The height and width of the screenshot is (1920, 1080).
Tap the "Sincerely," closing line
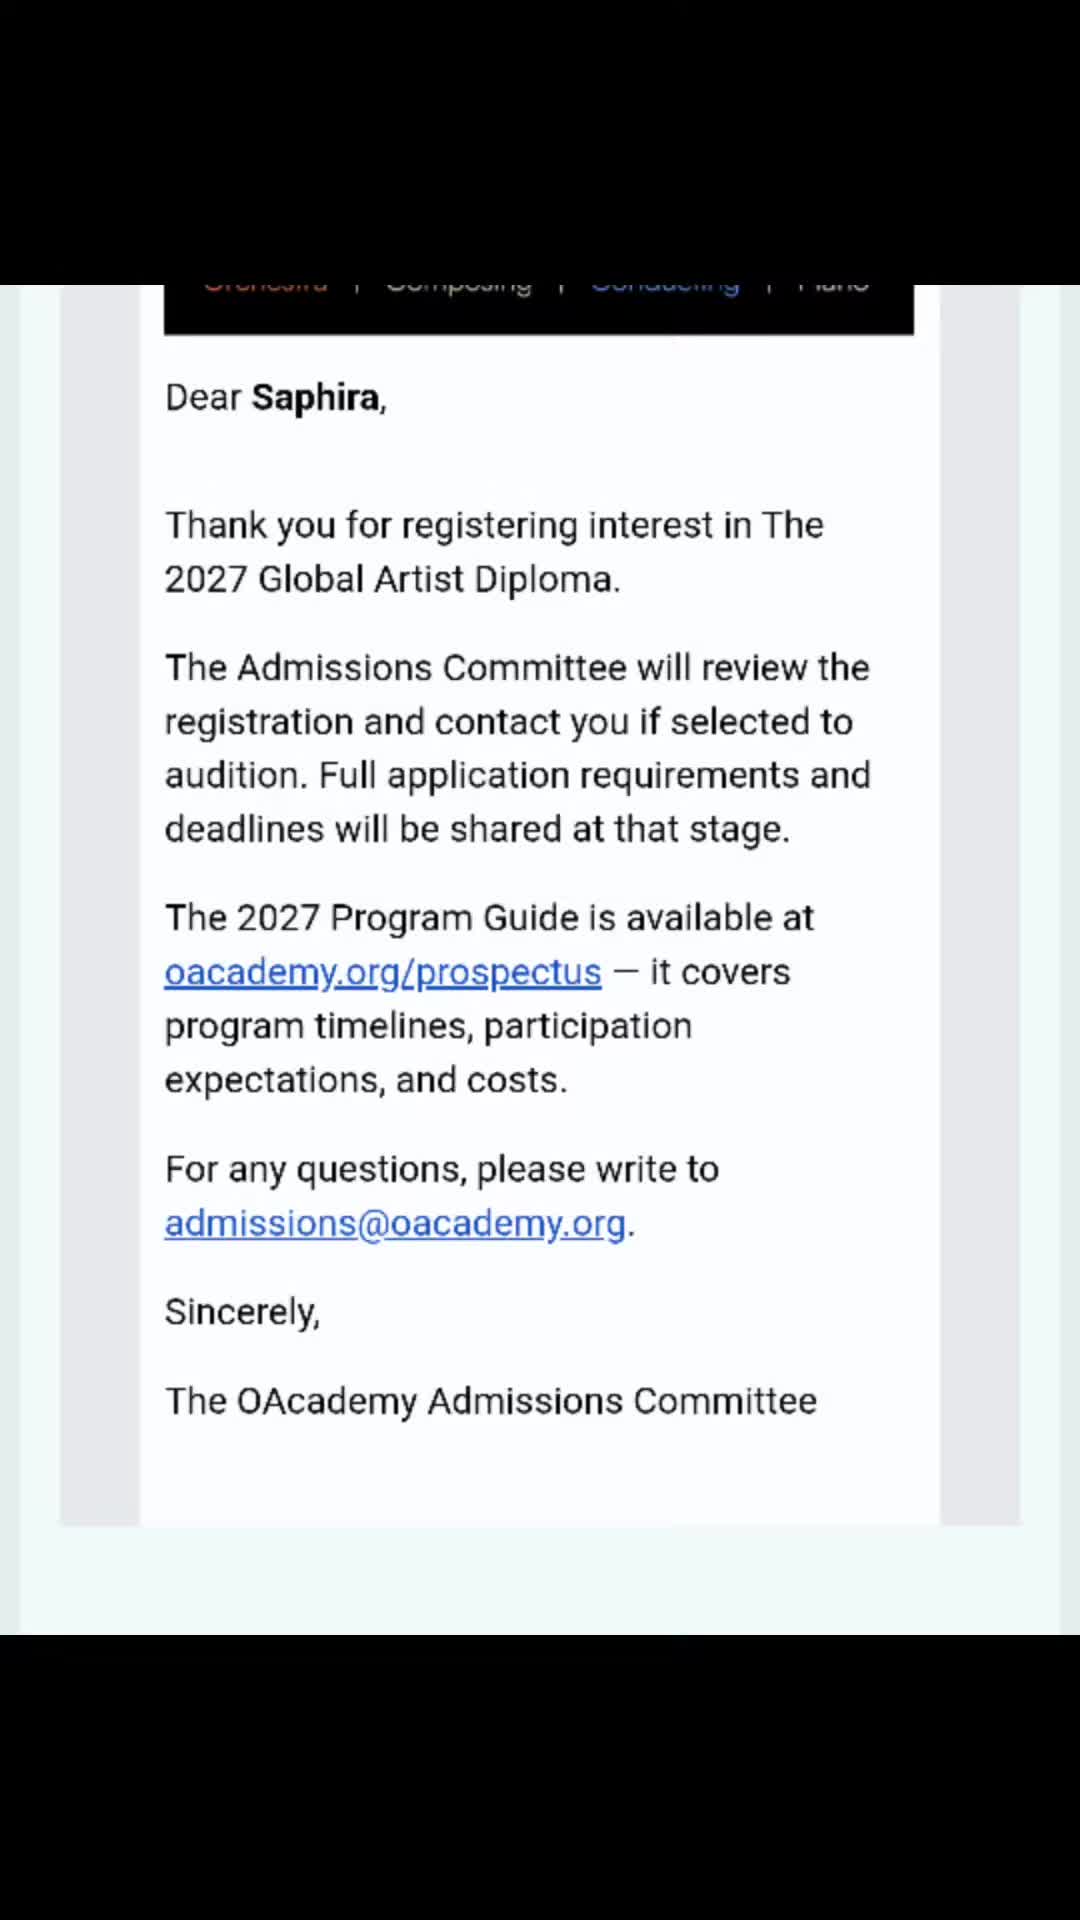(x=242, y=1312)
